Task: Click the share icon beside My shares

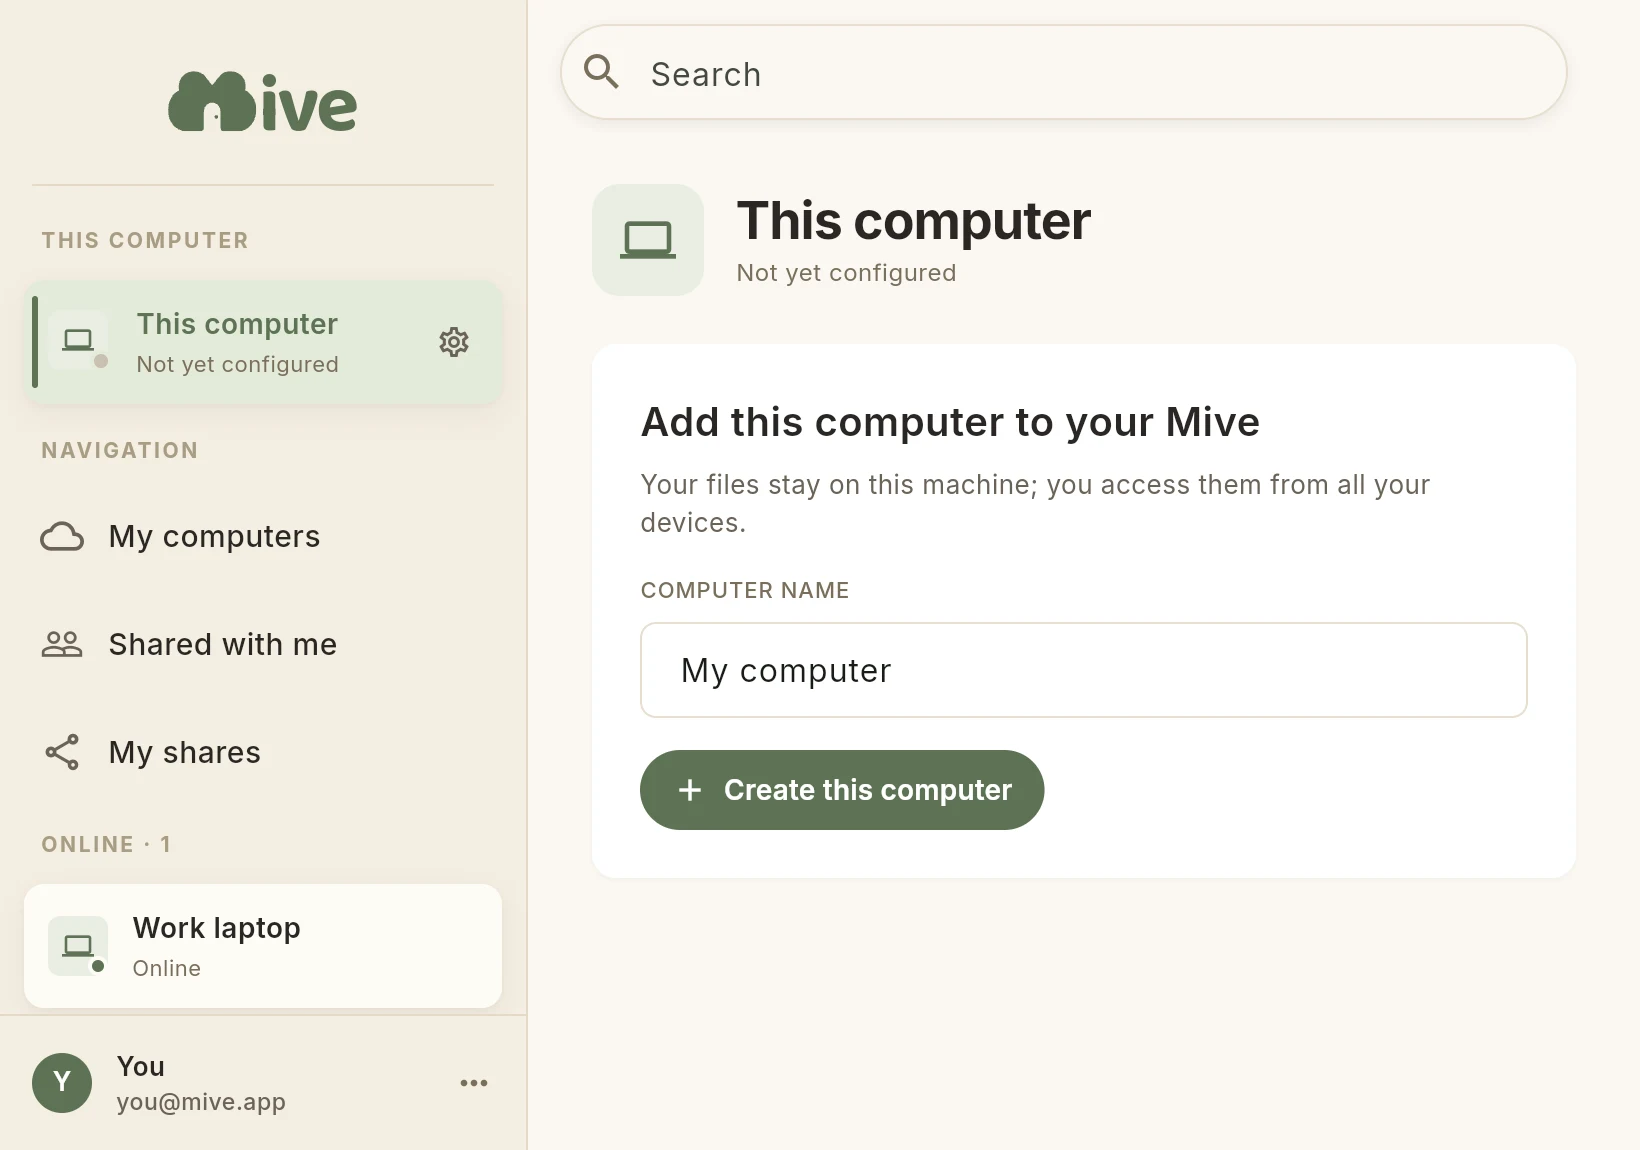Action: (62, 752)
